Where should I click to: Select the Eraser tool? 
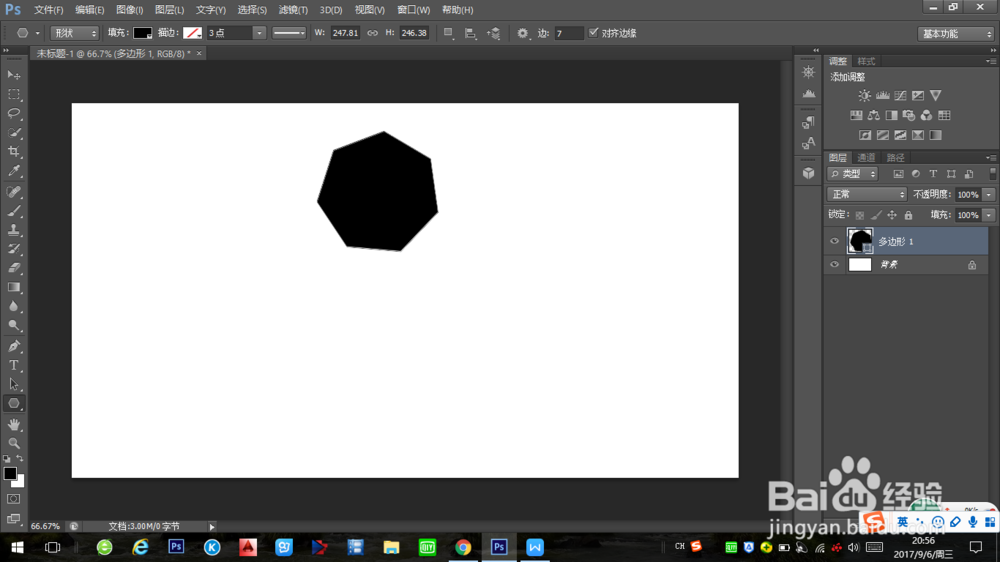coord(13,268)
